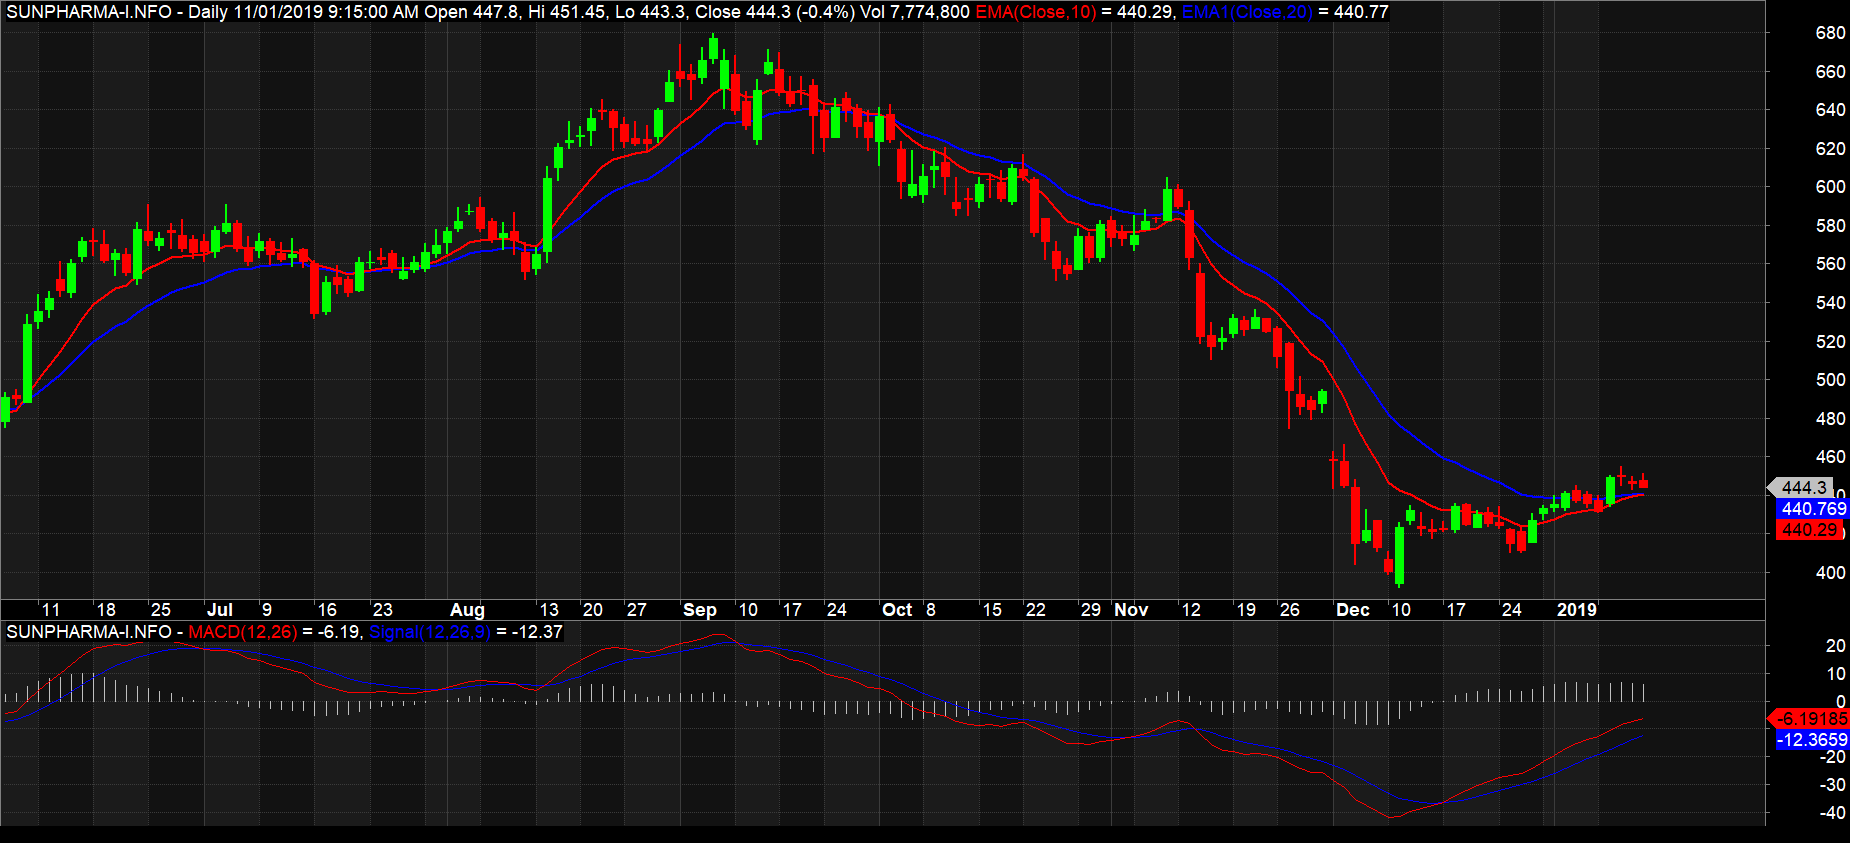Click the 480 price-axis label
Viewport: 1850px width, 843px height.
click(1830, 419)
